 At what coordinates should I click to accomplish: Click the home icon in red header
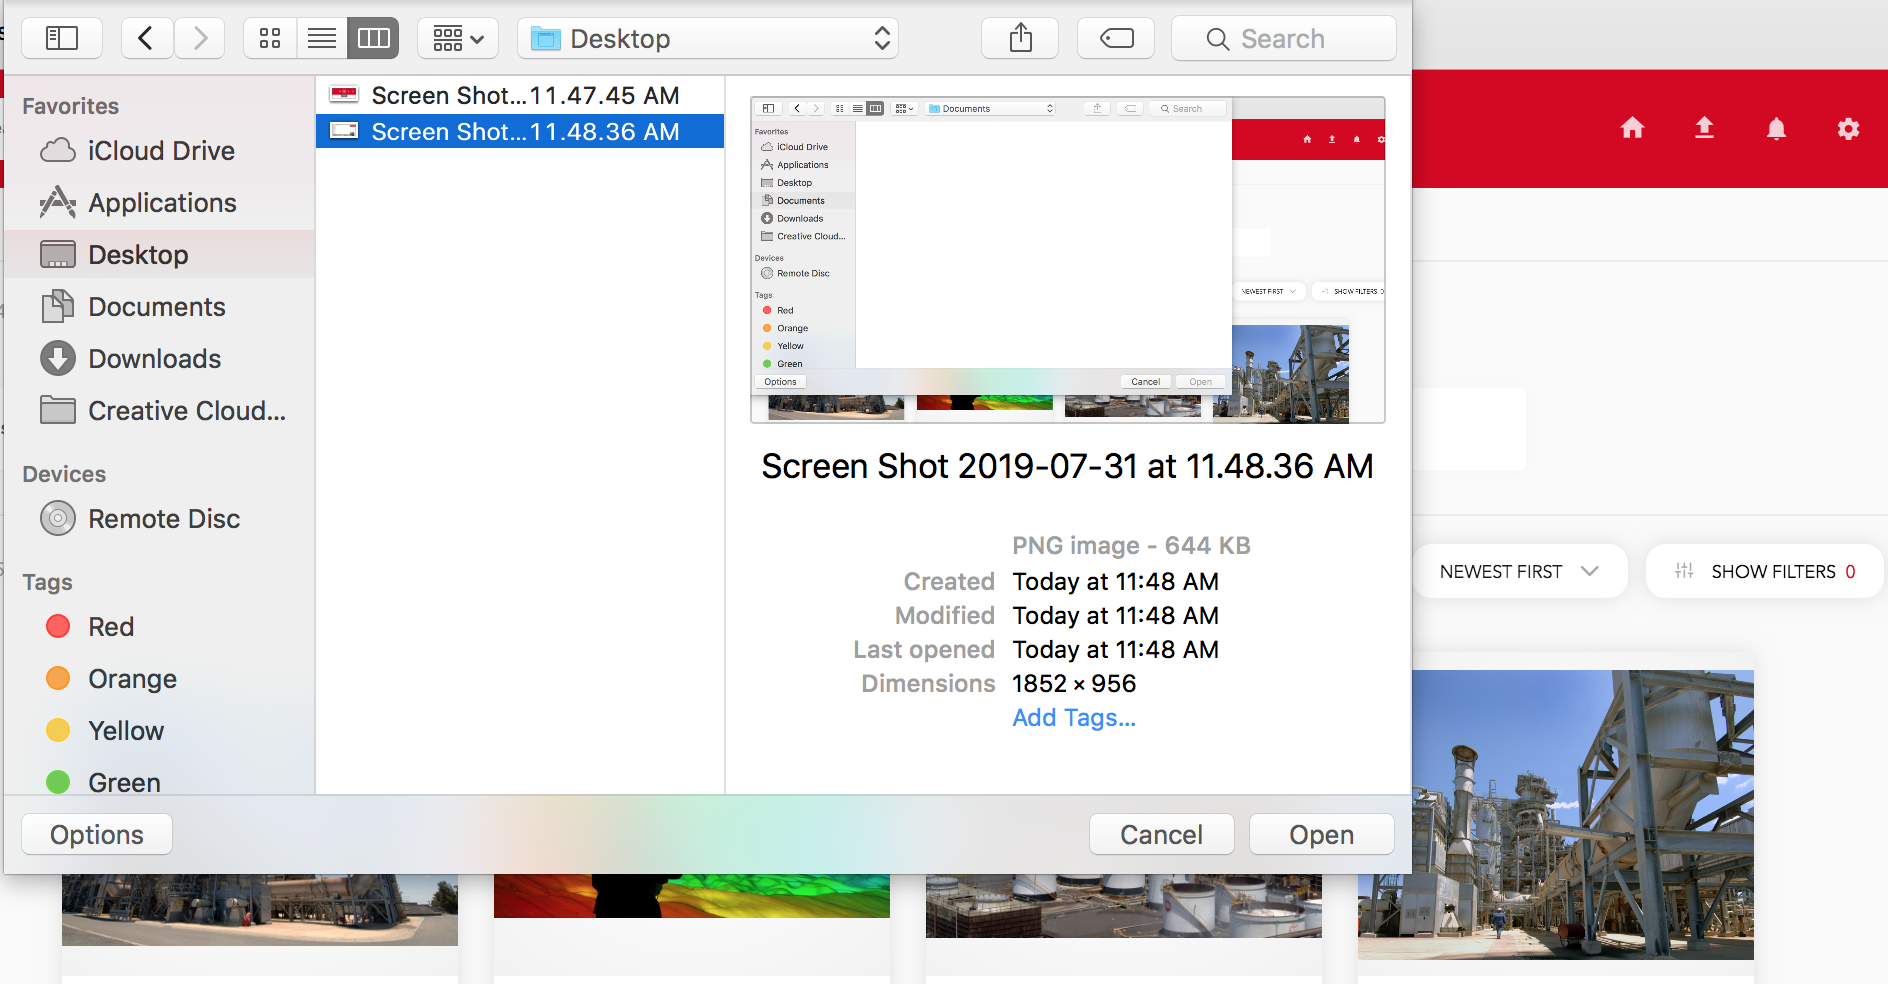[x=1632, y=128]
